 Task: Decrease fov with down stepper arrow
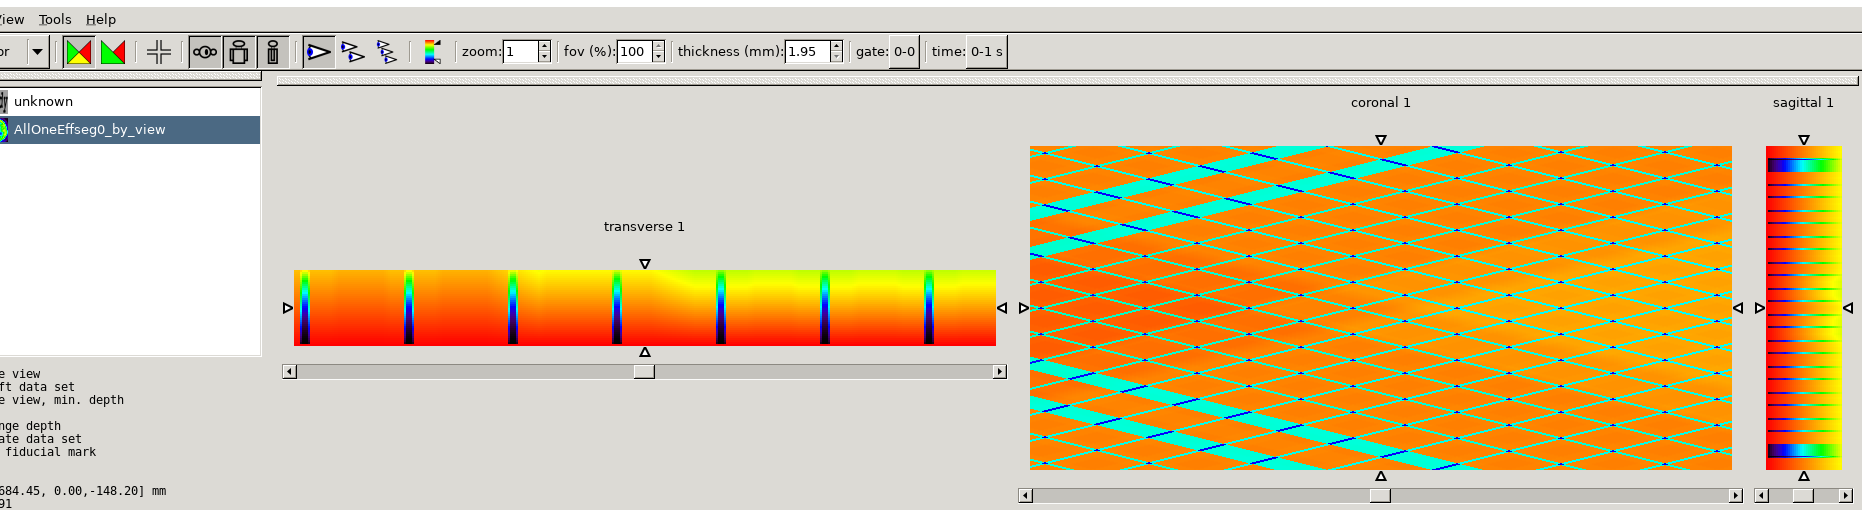658,58
